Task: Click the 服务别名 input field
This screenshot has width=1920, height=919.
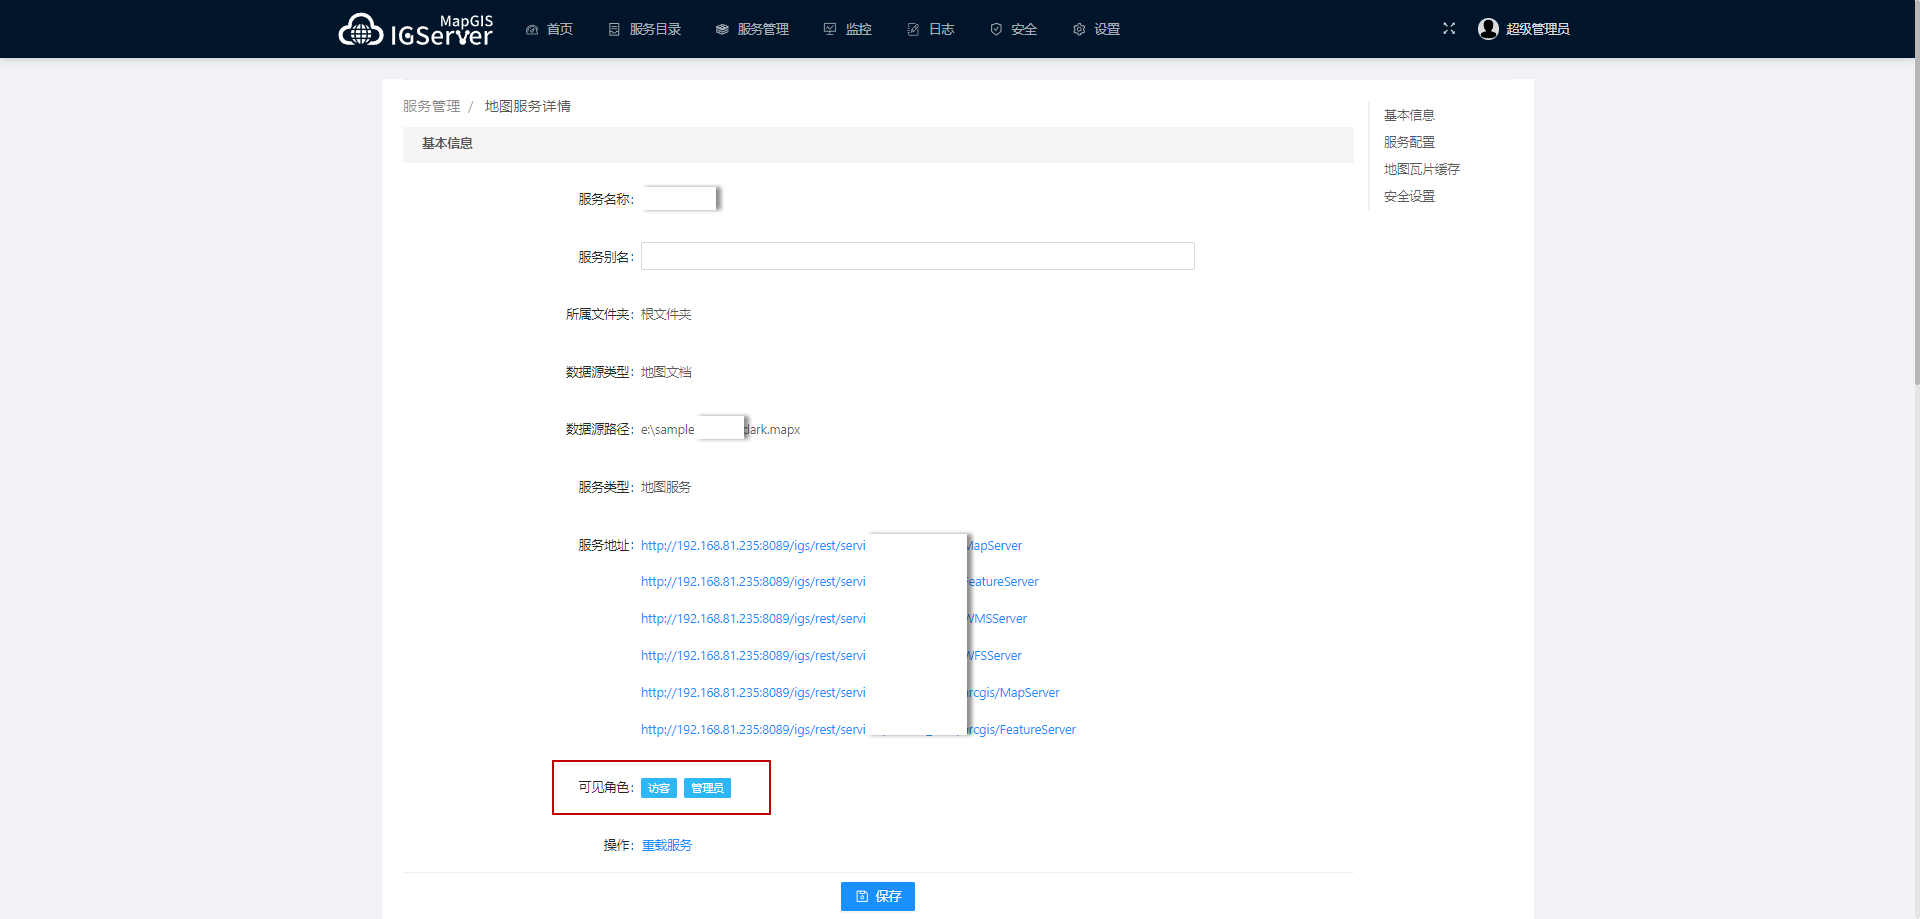Action: pyautogui.click(x=917, y=256)
